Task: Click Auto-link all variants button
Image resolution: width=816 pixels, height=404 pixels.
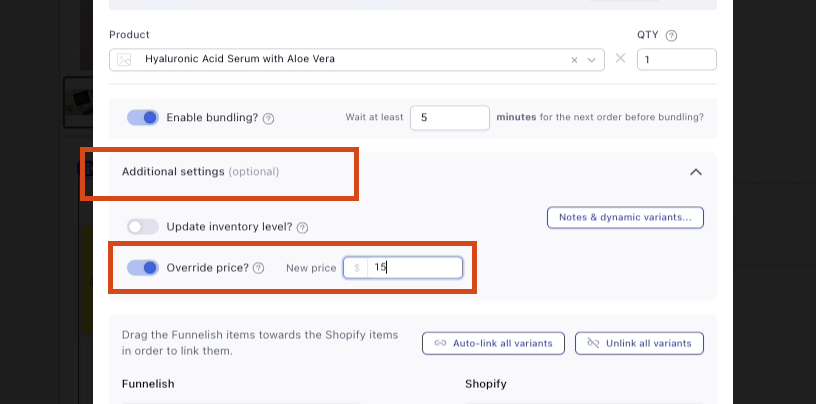Action: (494, 343)
